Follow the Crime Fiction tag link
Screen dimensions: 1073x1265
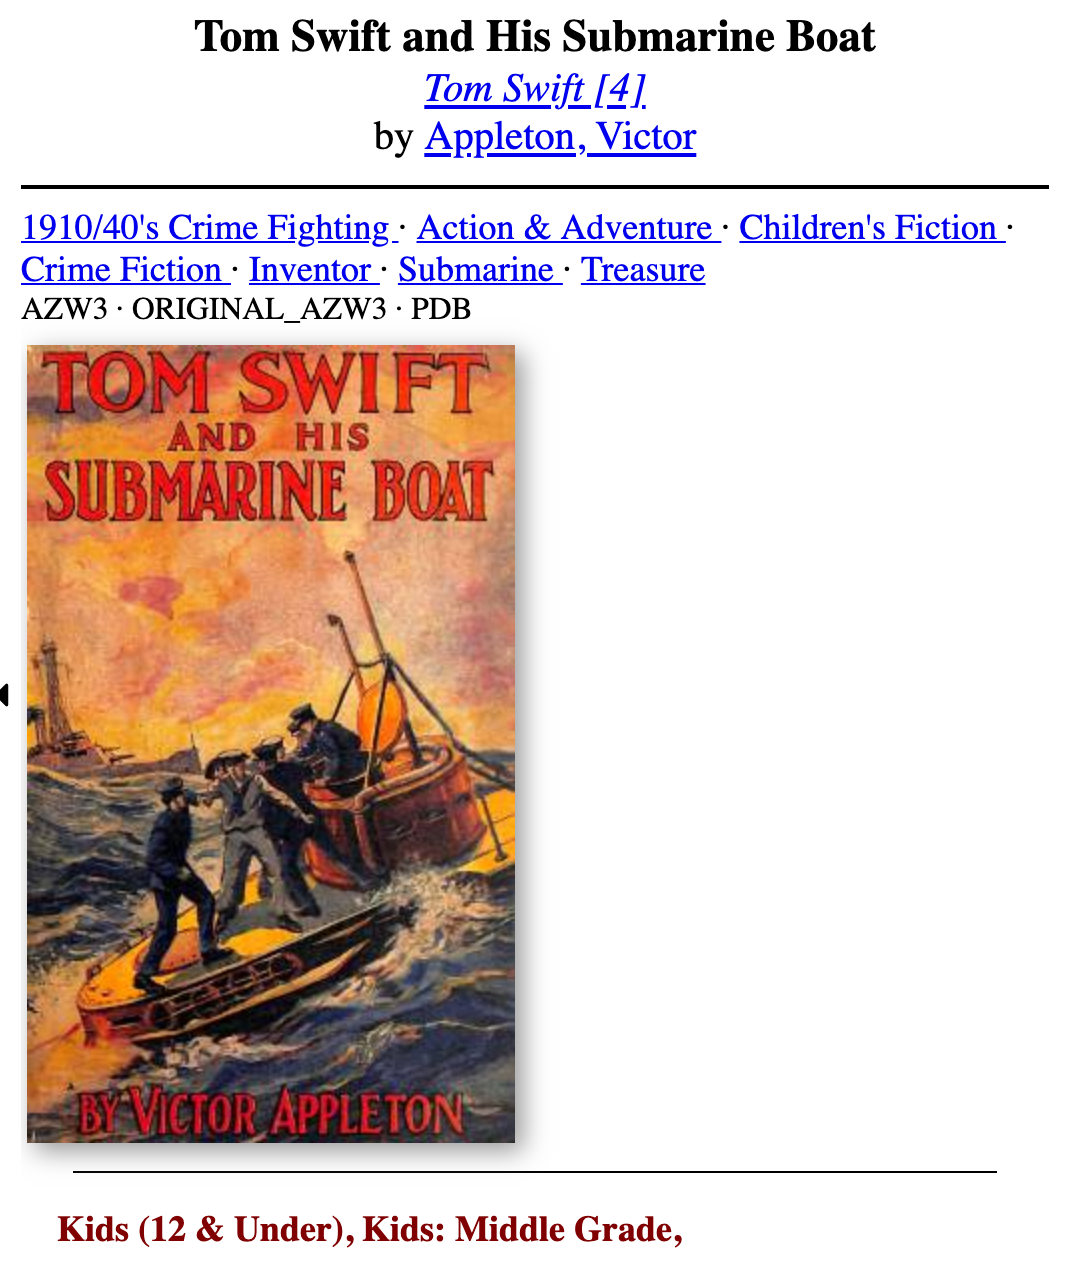[x=125, y=270]
